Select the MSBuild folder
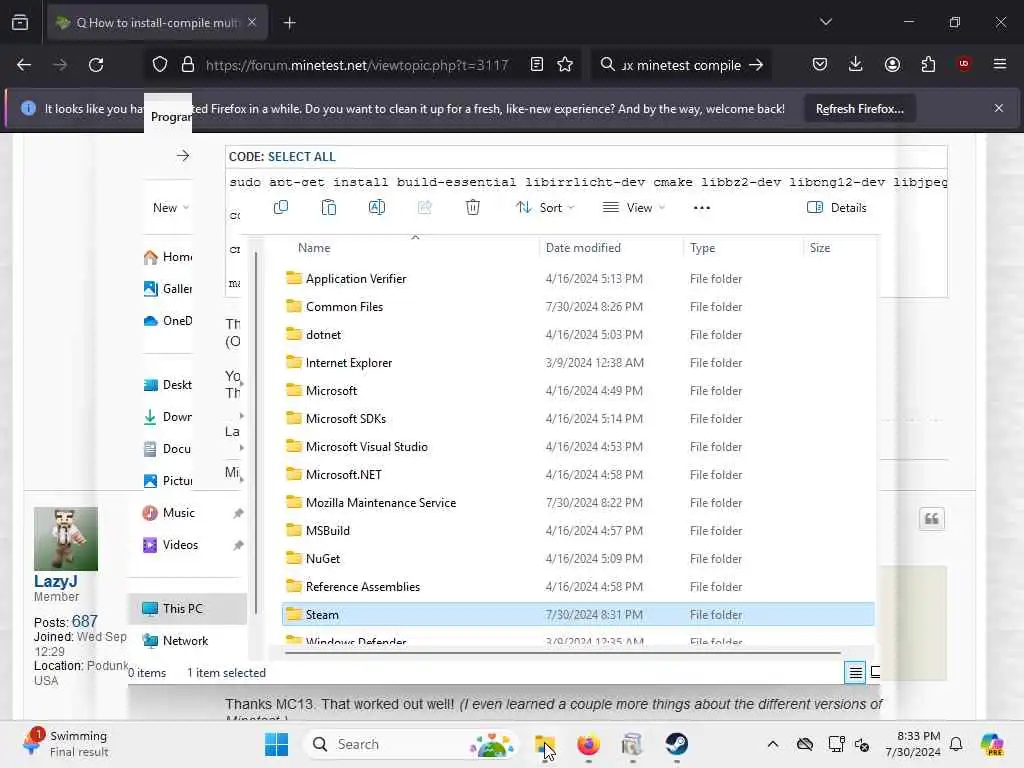The width and height of the screenshot is (1024, 768). point(578,531)
